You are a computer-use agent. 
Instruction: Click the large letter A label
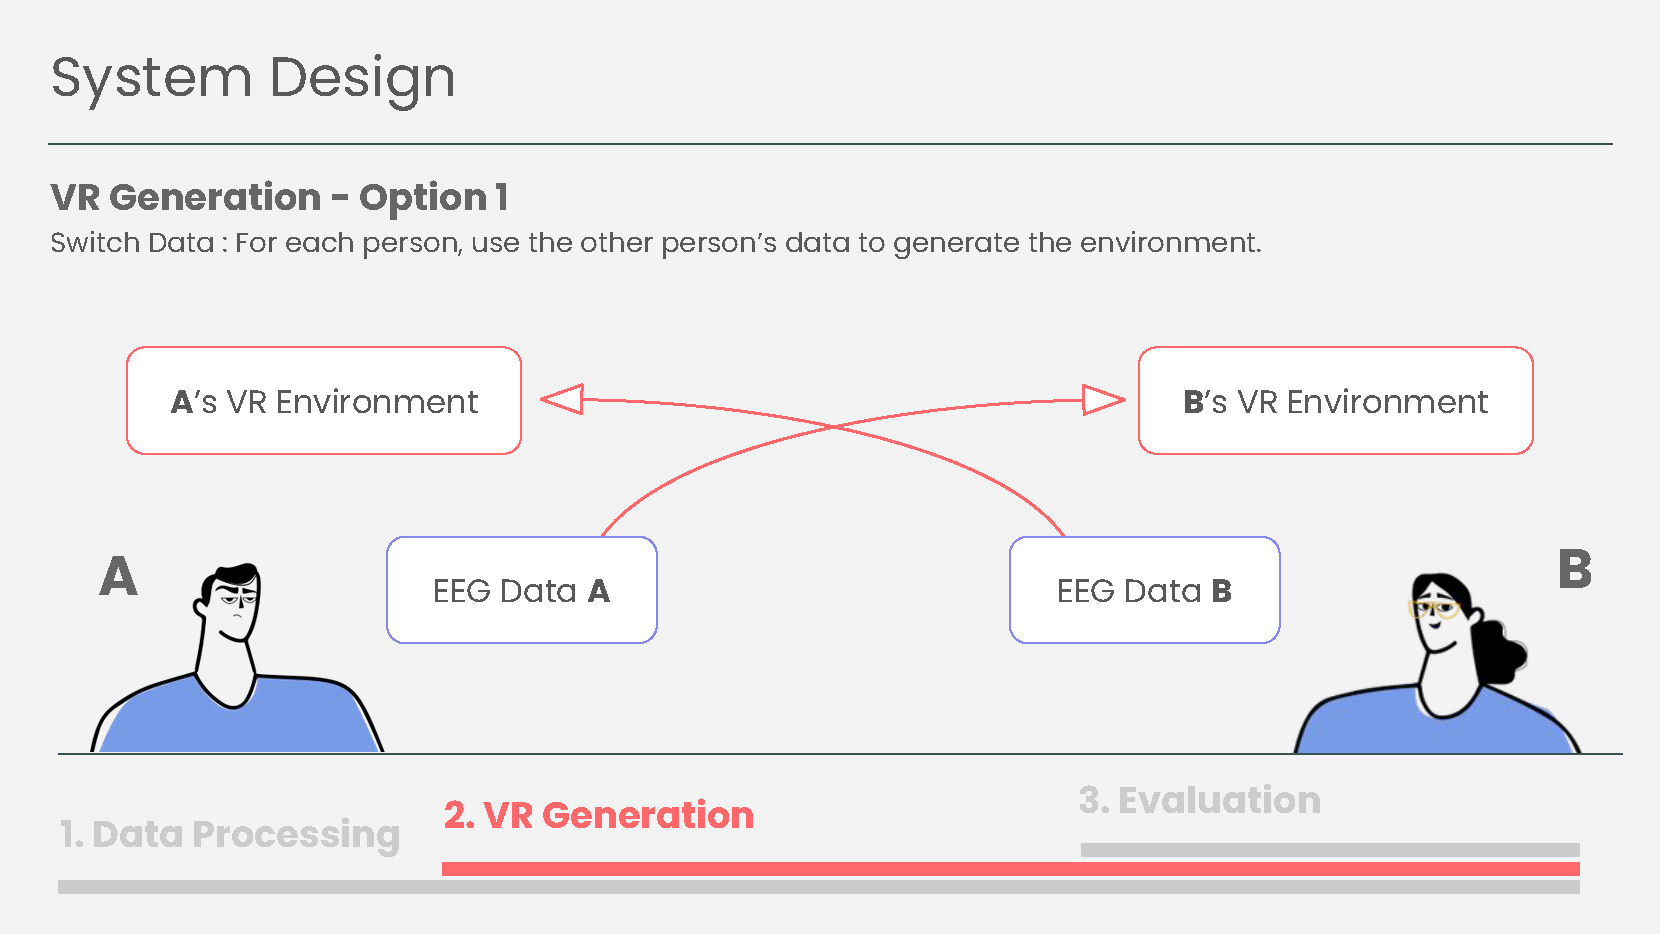(x=118, y=577)
